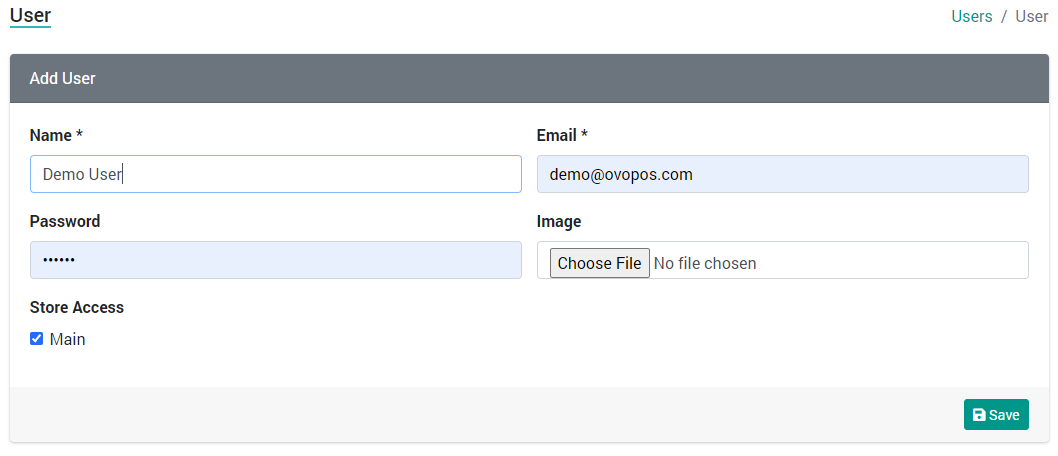Click the Add User panel header
Screen dimensions: 1058x456
point(530,78)
